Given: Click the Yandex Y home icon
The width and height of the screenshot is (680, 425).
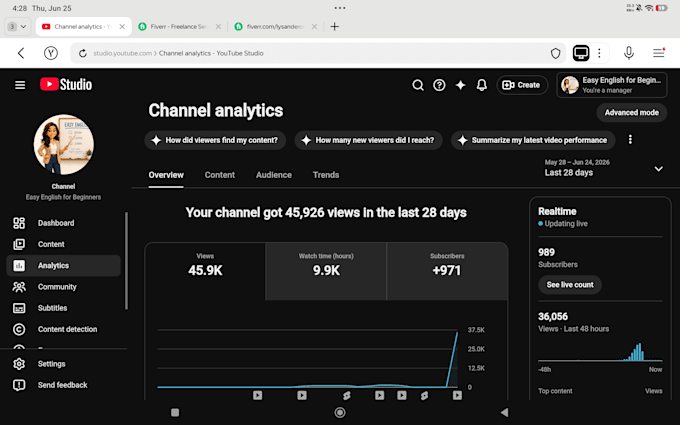Looking at the screenshot, I should tap(51, 53).
